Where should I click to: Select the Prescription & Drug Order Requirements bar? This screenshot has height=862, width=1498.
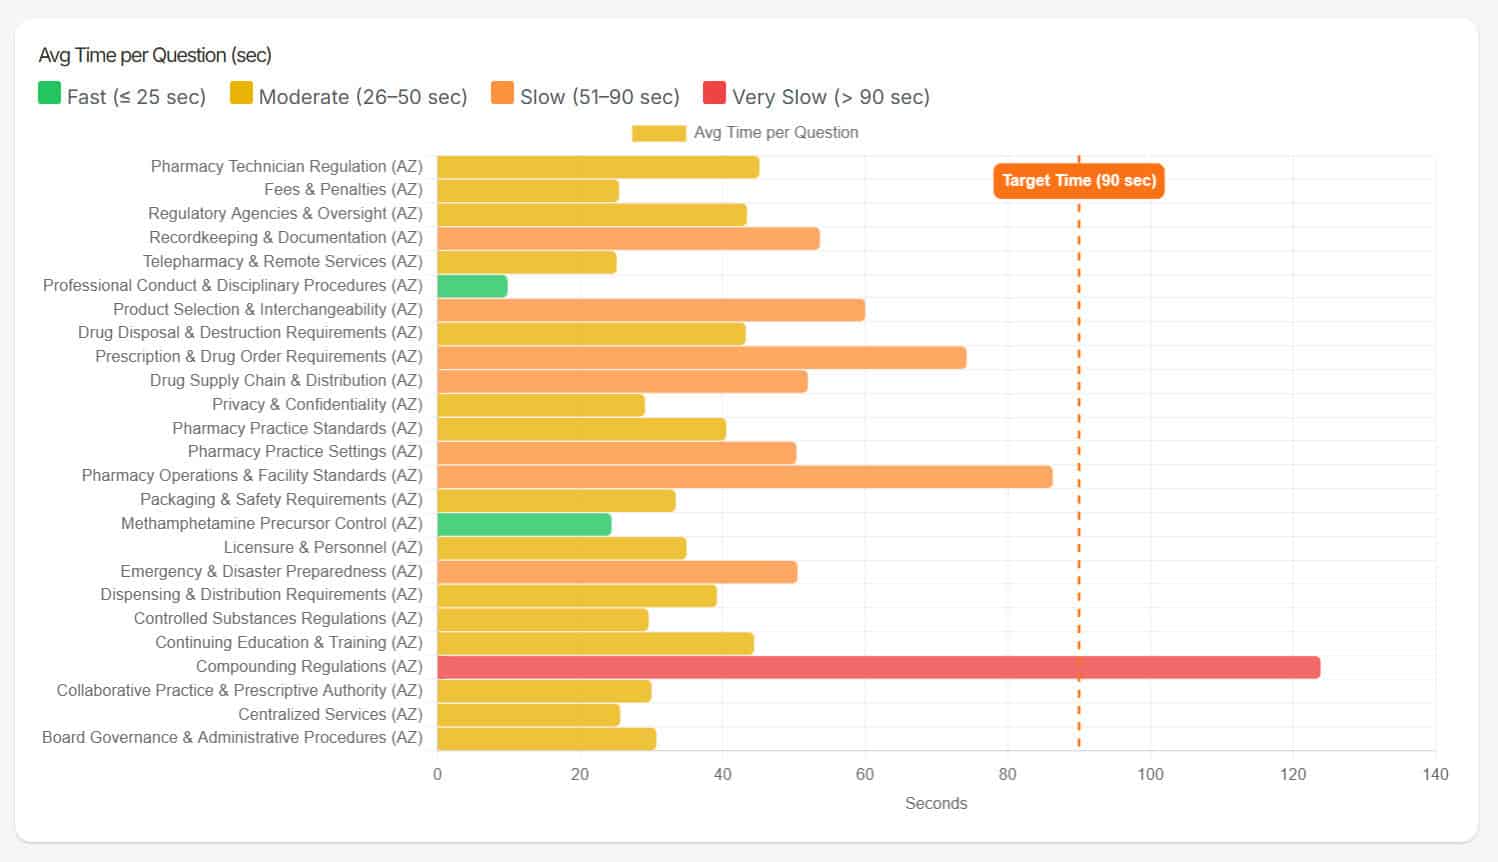[x=701, y=358]
